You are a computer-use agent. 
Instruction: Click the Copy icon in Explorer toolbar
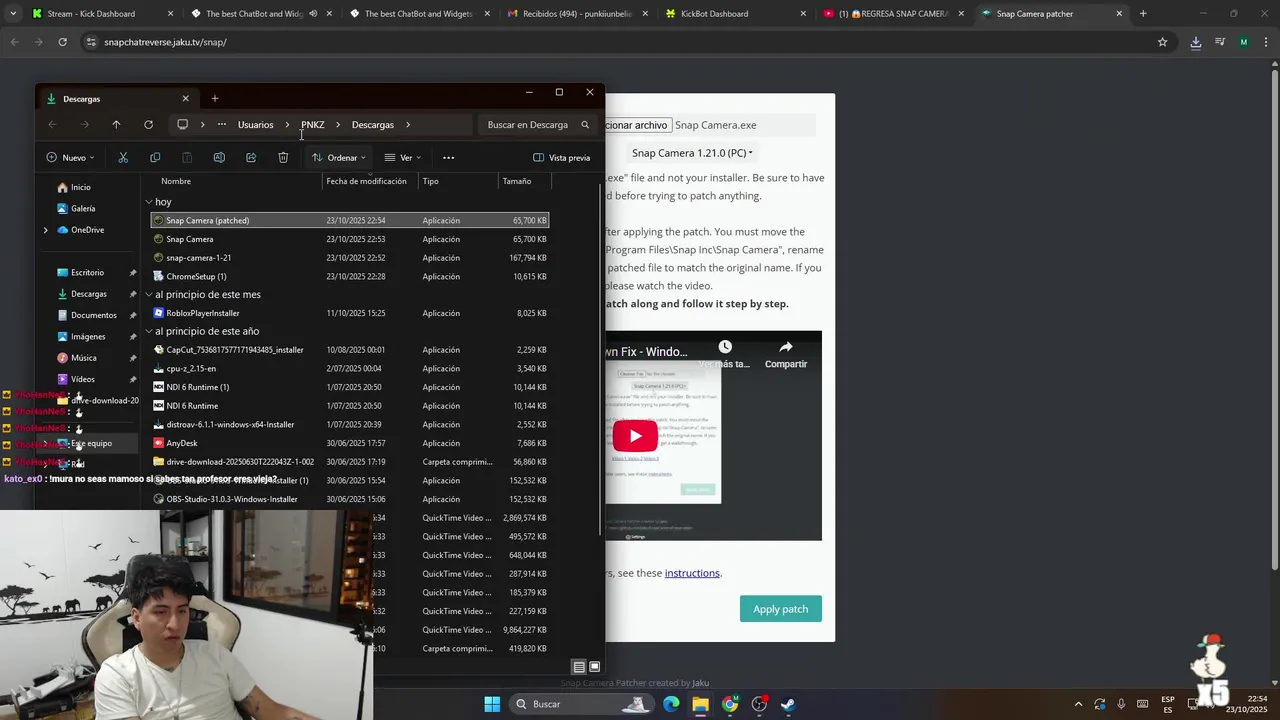point(155,157)
